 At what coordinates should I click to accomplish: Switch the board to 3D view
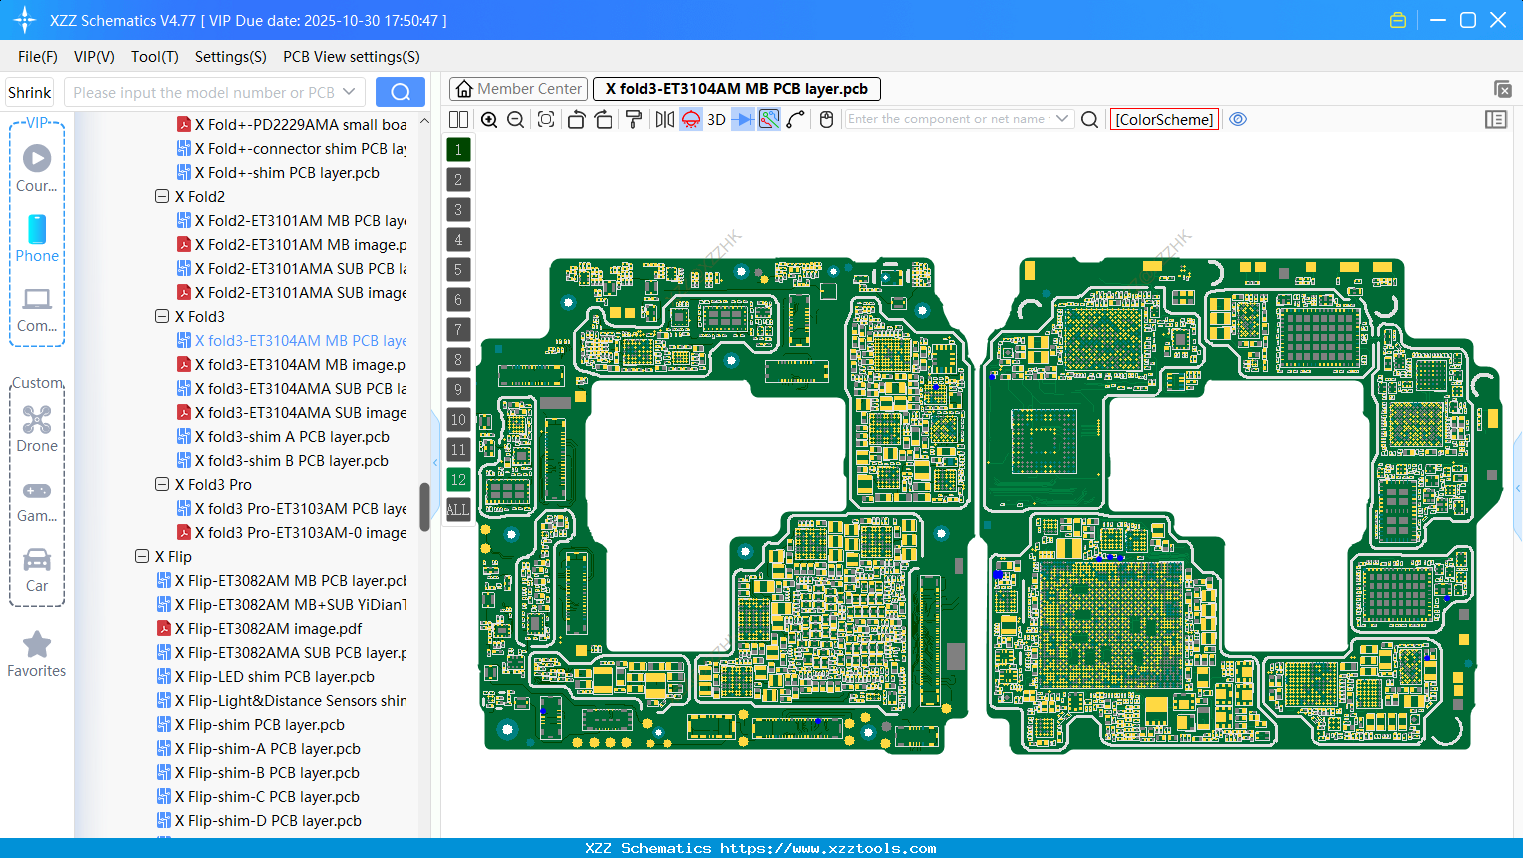click(715, 119)
